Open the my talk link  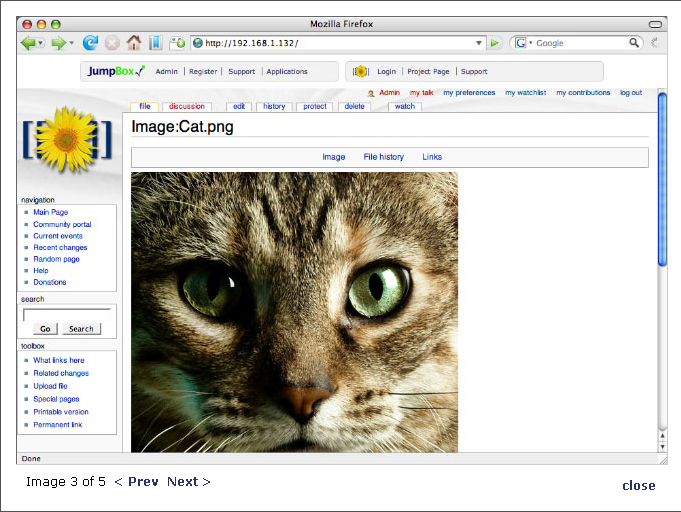click(421, 92)
